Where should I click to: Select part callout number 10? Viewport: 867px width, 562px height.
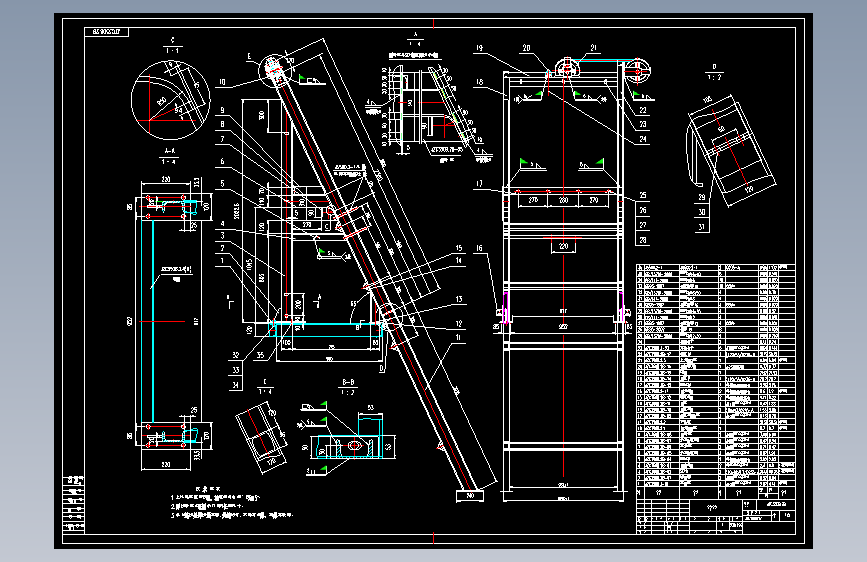pos(222,82)
